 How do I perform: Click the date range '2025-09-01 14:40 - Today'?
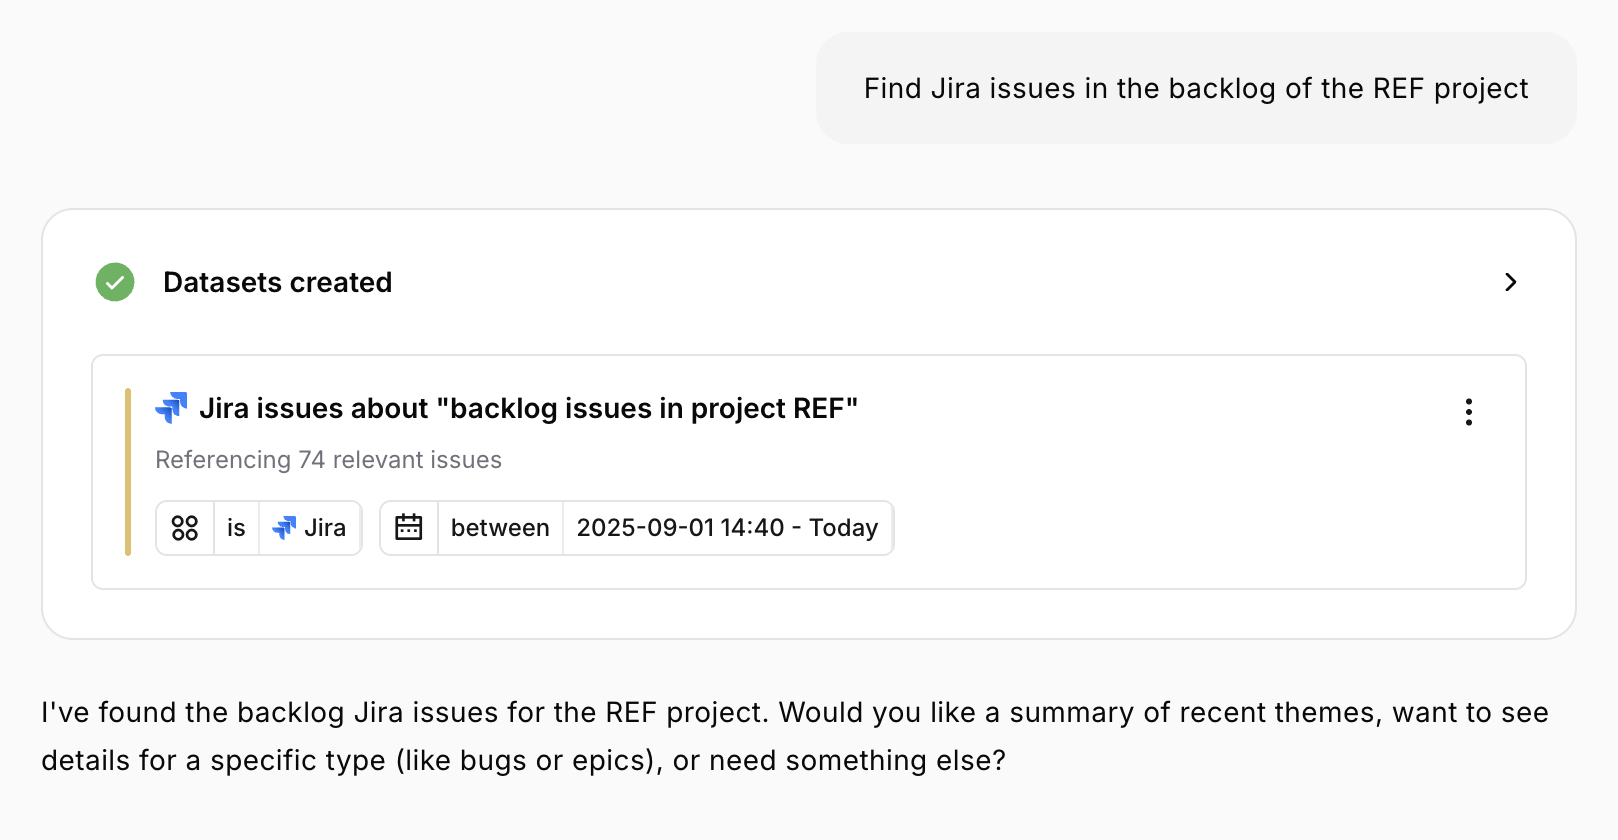[727, 527]
